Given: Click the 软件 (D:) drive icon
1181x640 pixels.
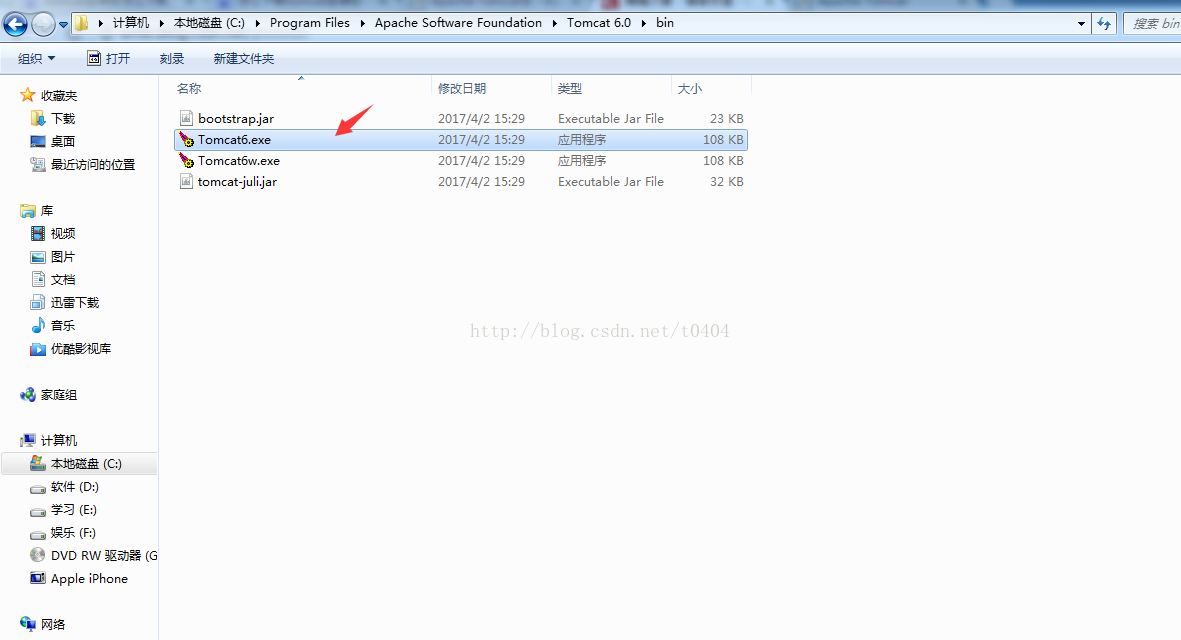Looking at the screenshot, I should tap(38, 488).
